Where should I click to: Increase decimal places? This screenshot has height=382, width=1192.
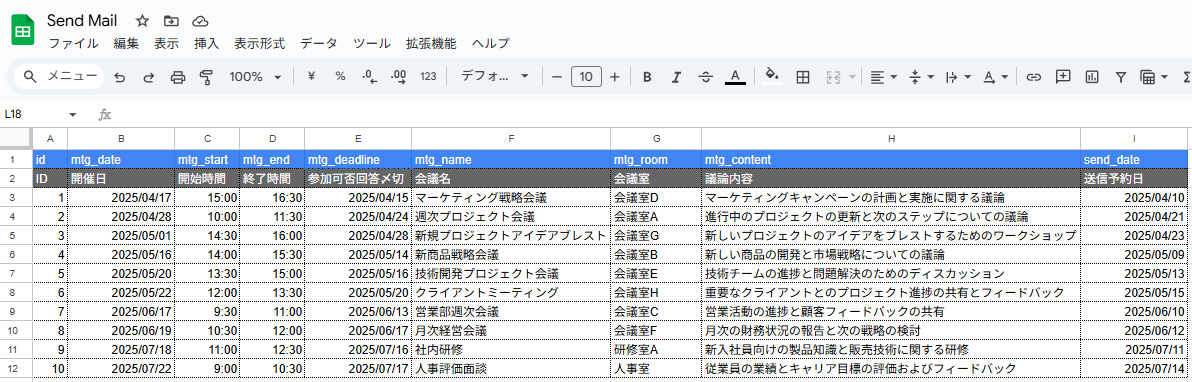pos(398,77)
